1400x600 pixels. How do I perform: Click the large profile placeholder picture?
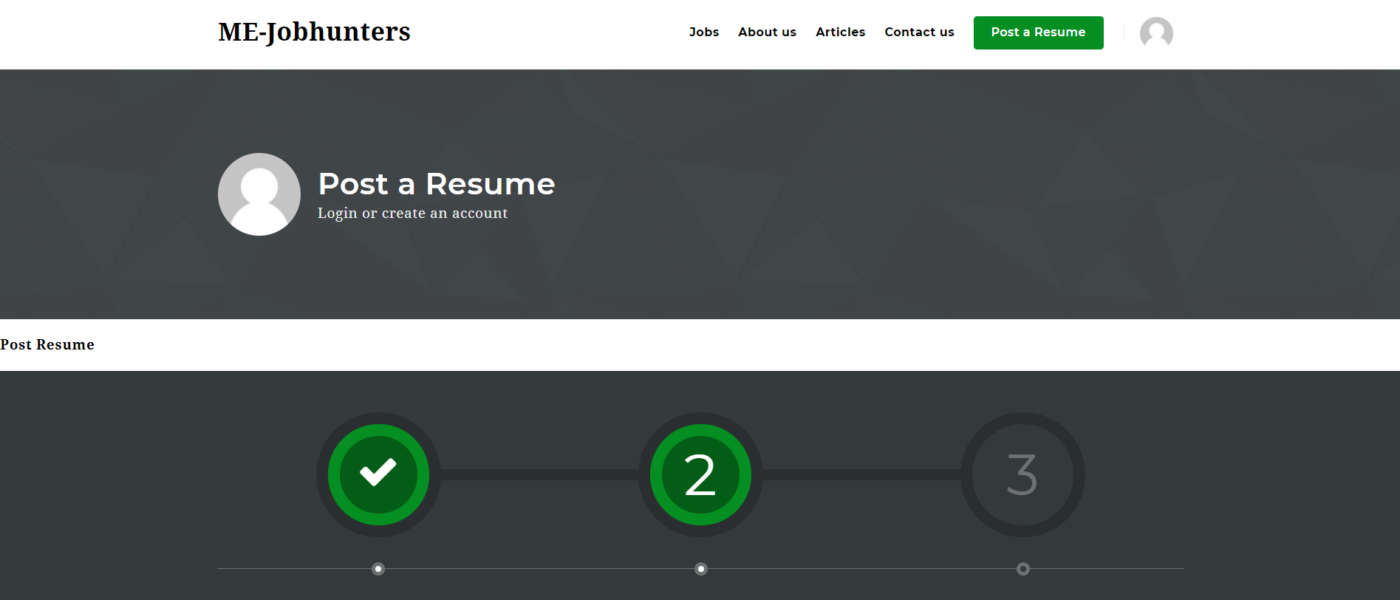(259, 194)
